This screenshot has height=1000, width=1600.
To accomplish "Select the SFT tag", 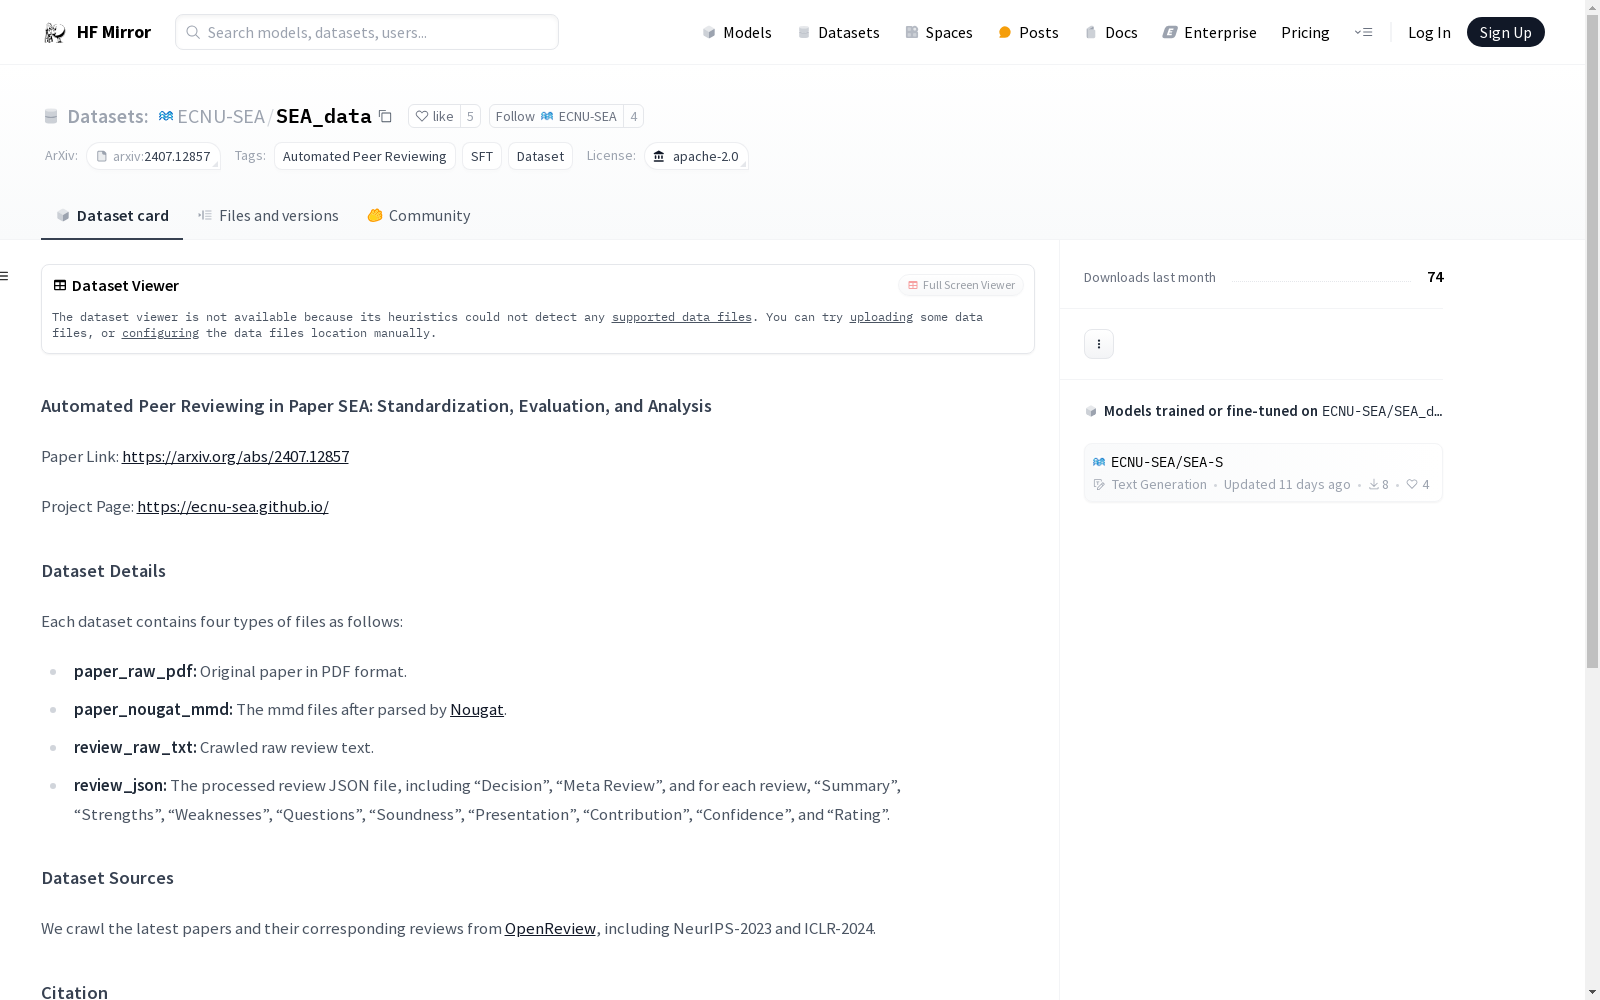I will coord(482,156).
